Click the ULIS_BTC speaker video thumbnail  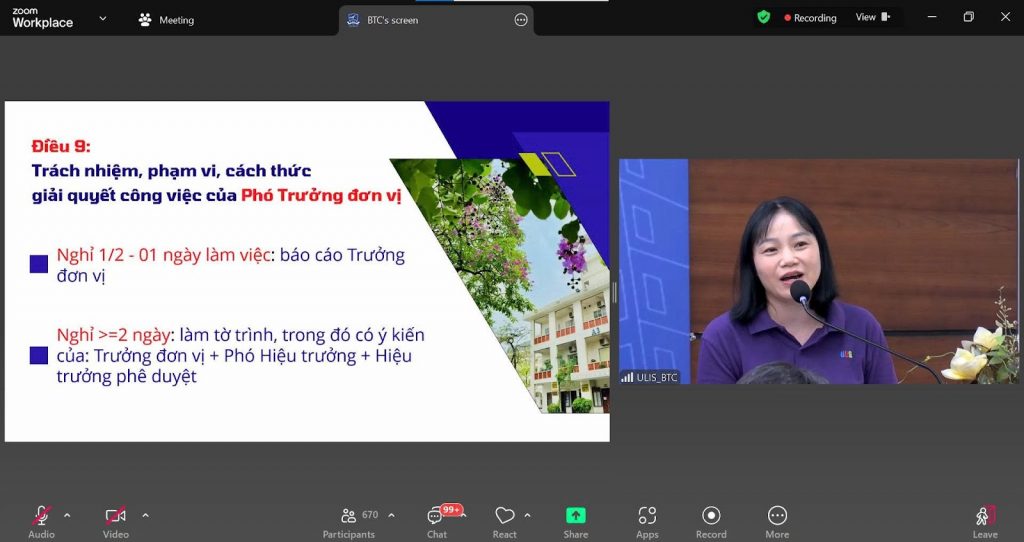coord(818,271)
